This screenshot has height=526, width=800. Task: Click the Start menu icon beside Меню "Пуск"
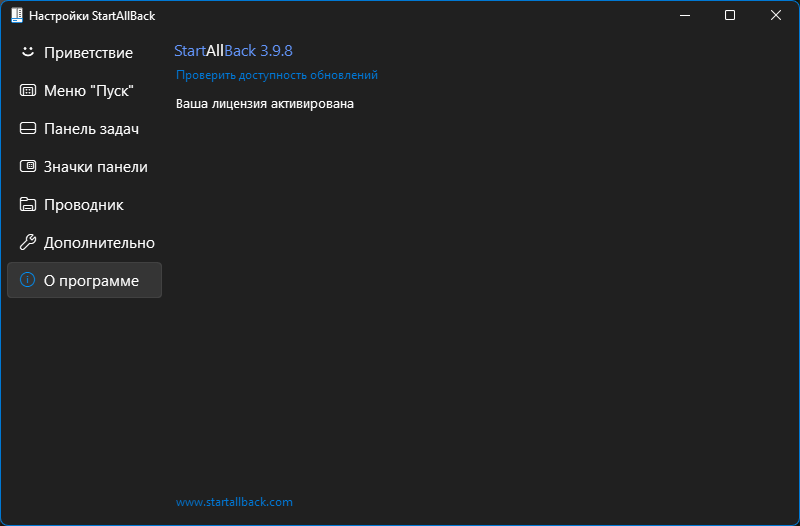click(x=28, y=90)
